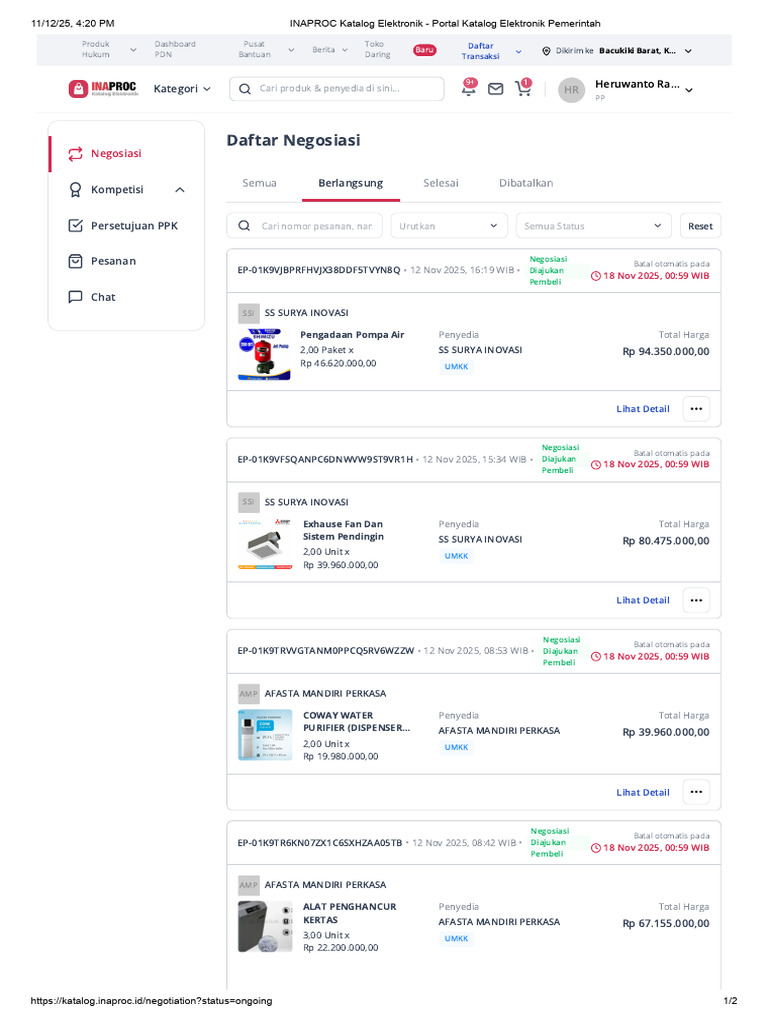The height and width of the screenshot is (1024, 768).
Task: Switch to the Semua tab
Action: (x=259, y=184)
